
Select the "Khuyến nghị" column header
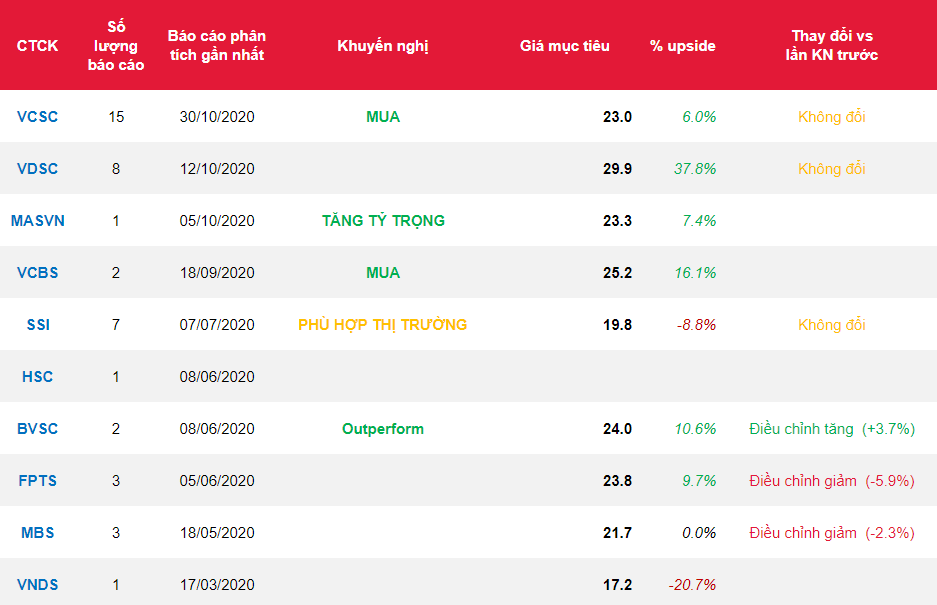383,46
